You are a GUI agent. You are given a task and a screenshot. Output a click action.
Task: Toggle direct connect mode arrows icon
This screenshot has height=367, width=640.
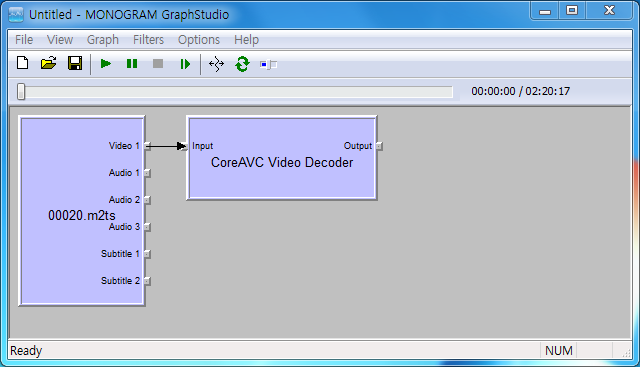[216, 64]
